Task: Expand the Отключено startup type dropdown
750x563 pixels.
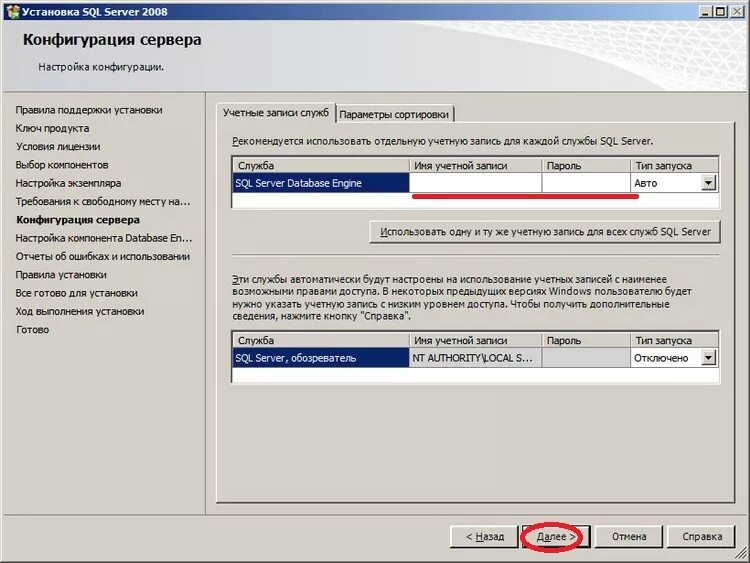Action: (708, 358)
